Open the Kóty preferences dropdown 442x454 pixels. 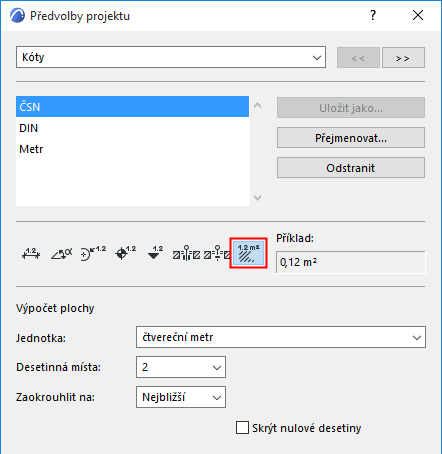pos(171,57)
